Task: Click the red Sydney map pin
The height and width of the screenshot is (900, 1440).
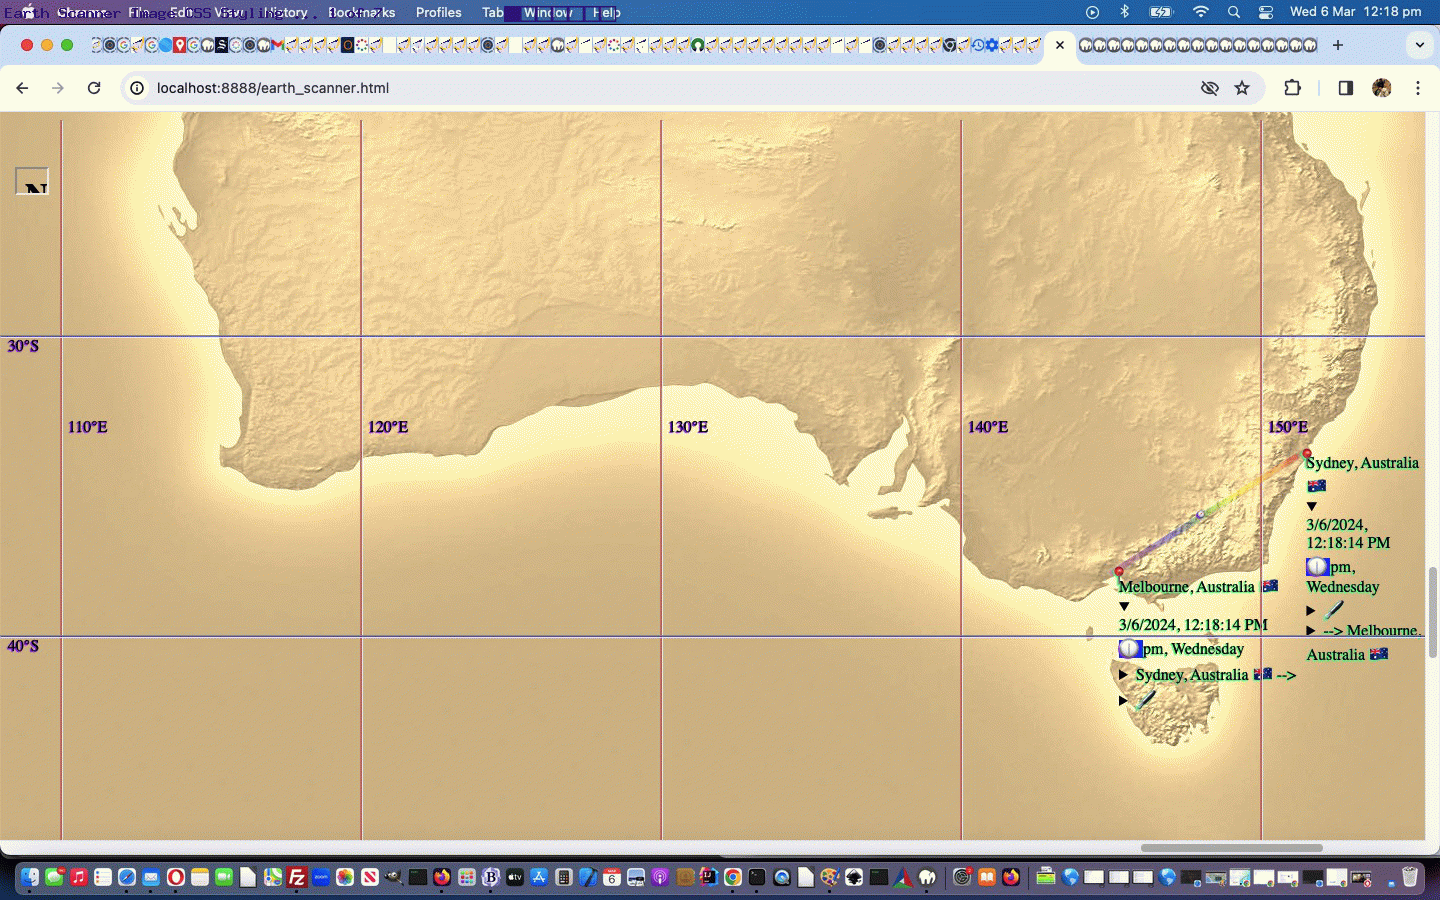Action: tap(1306, 454)
